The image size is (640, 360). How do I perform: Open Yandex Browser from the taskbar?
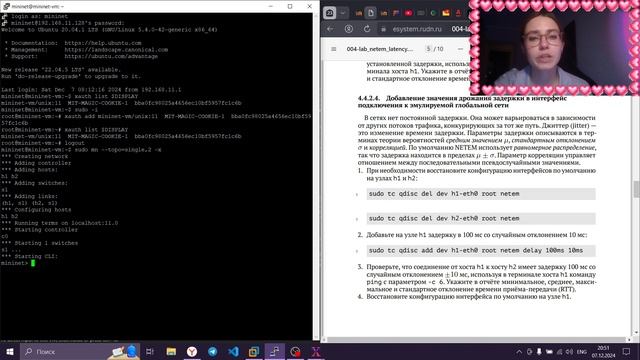(192, 351)
